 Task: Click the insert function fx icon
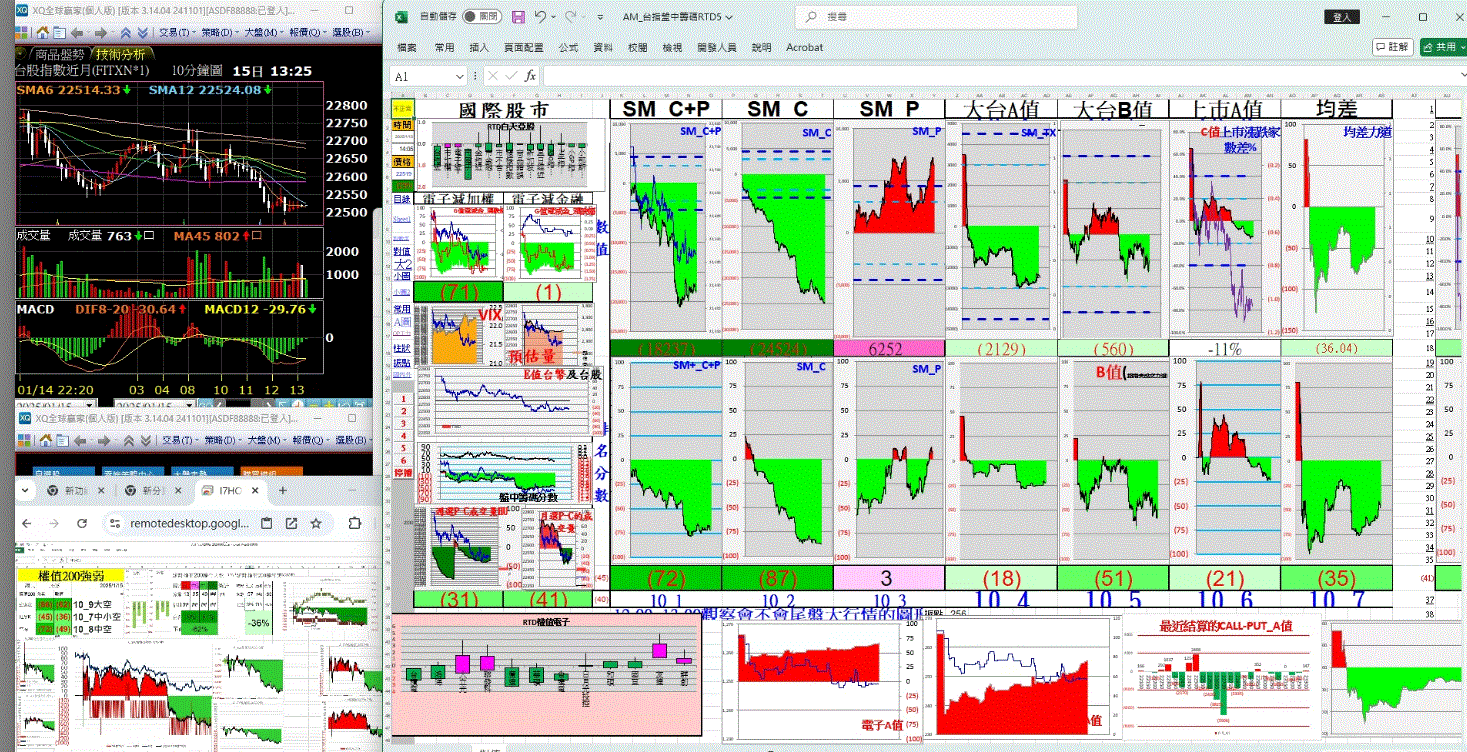click(x=530, y=76)
